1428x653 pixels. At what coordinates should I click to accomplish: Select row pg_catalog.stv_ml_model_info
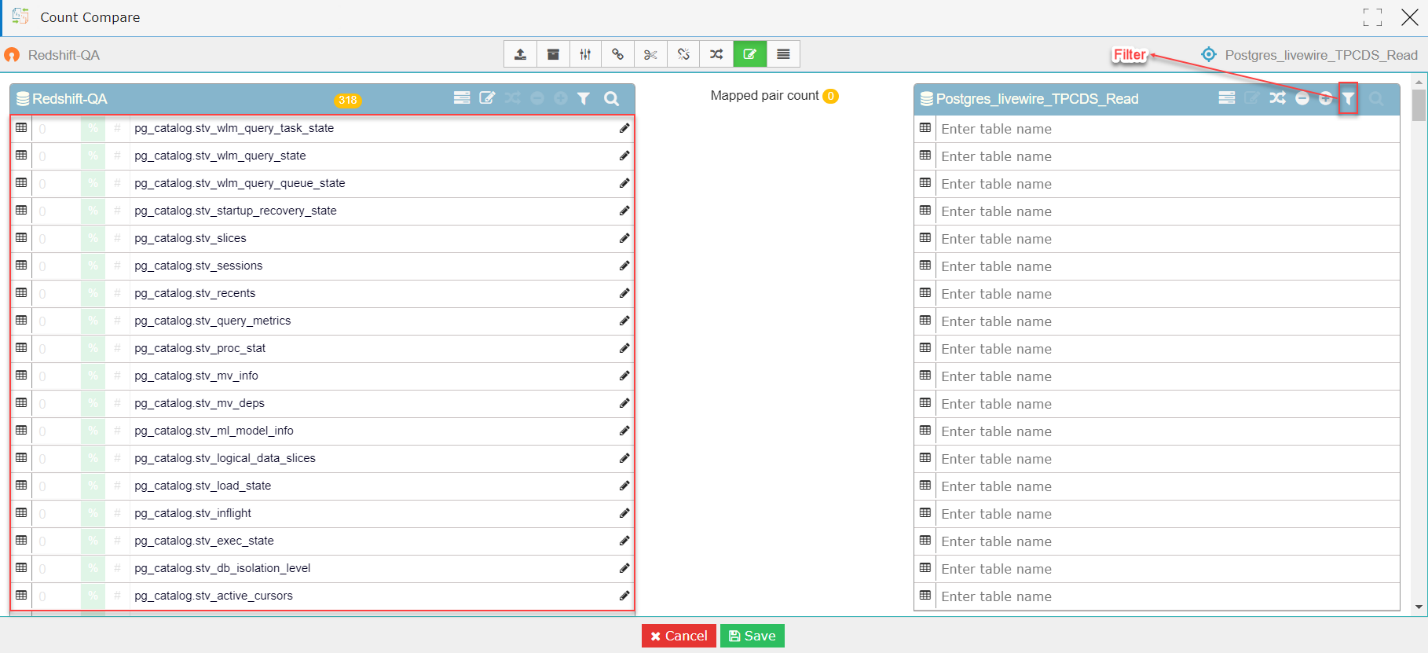pos(322,431)
